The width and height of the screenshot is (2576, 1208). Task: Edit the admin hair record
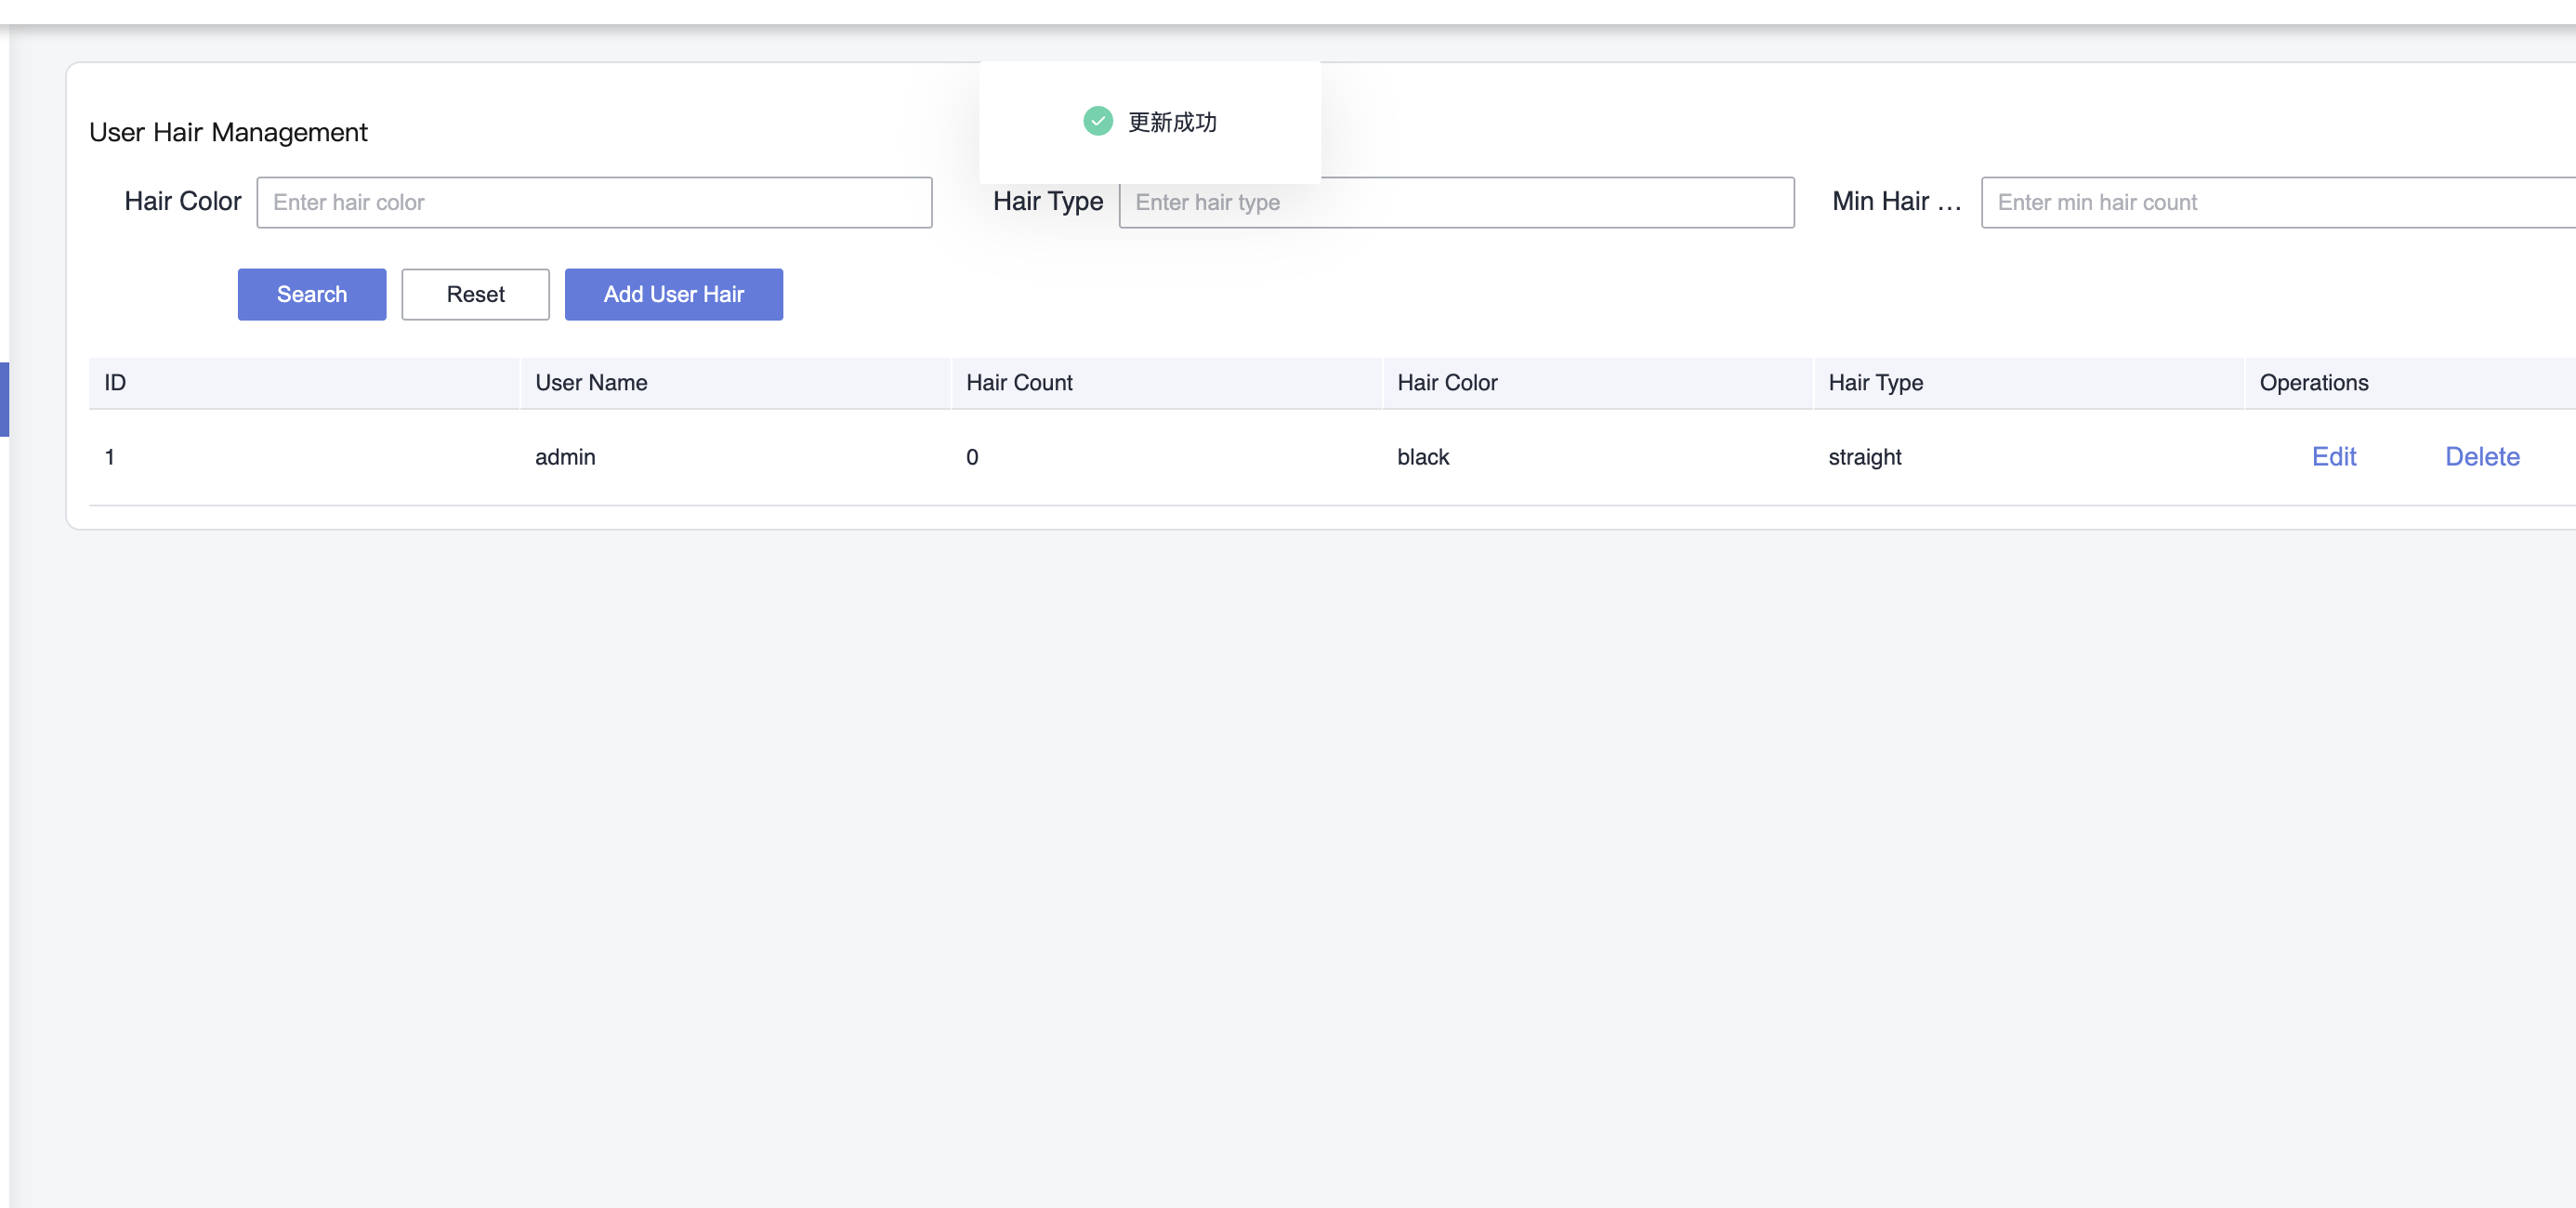tap(2333, 456)
